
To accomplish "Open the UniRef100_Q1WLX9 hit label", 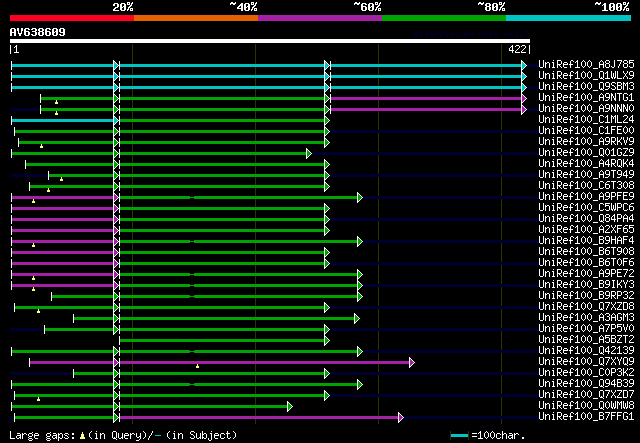I will [586, 76].
